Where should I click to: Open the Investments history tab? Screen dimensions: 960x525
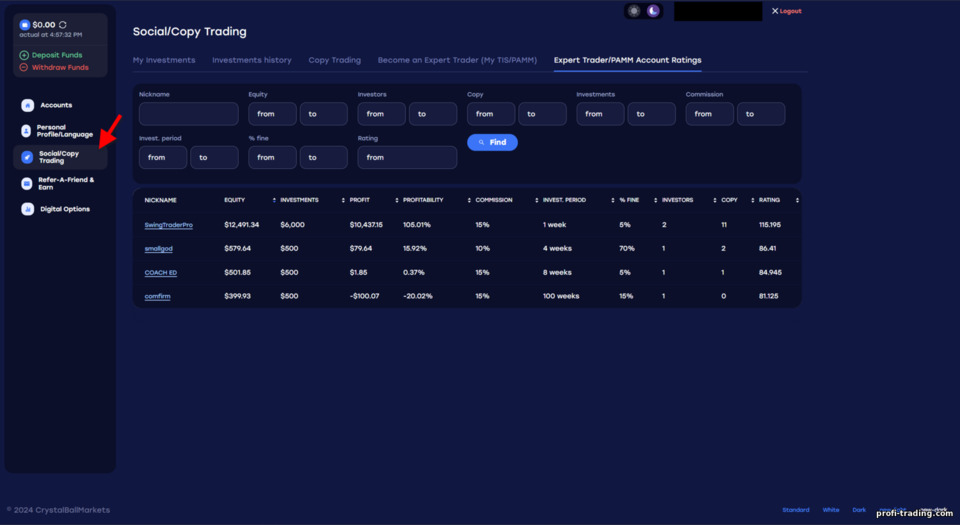click(252, 60)
